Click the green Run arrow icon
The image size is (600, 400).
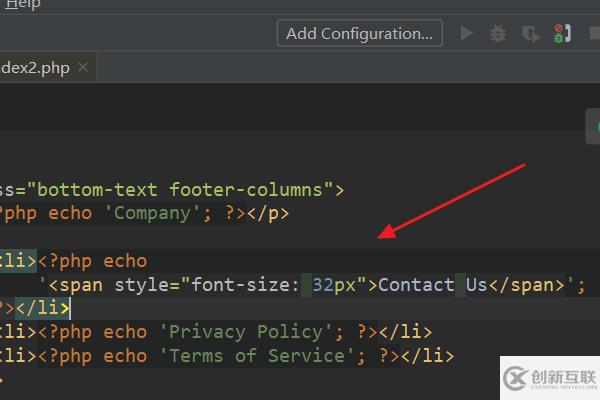pyautogui.click(x=466, y=33)
